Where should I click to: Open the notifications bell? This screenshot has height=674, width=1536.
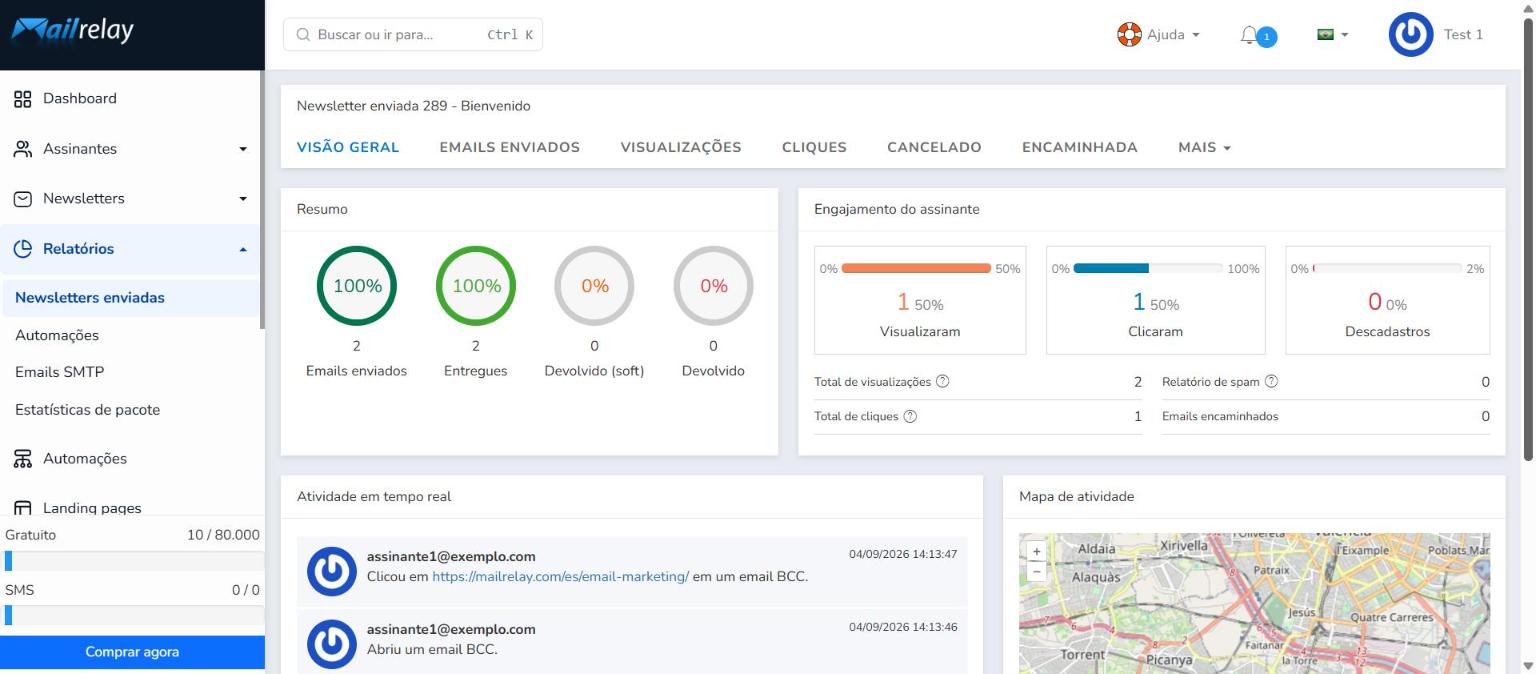pyautogui.click(x=1249, y=35)
